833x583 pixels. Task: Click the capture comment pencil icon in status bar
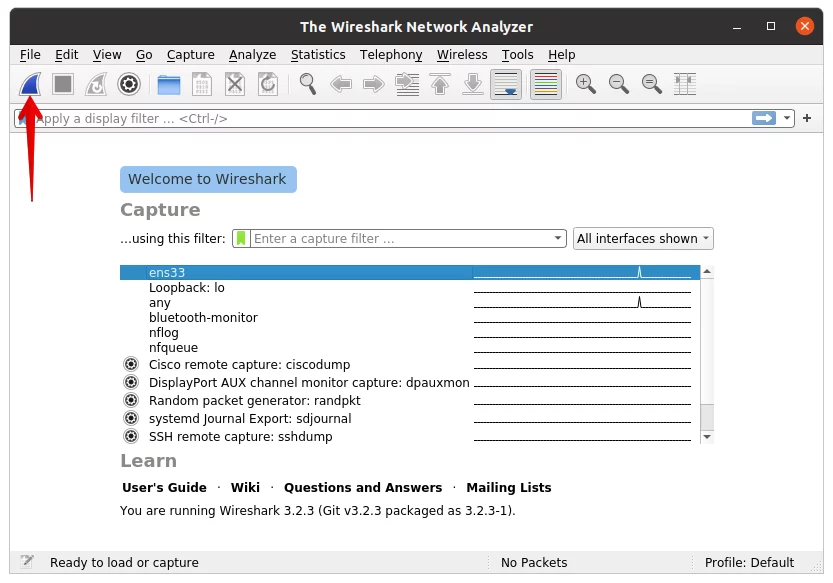click(27, 562)
